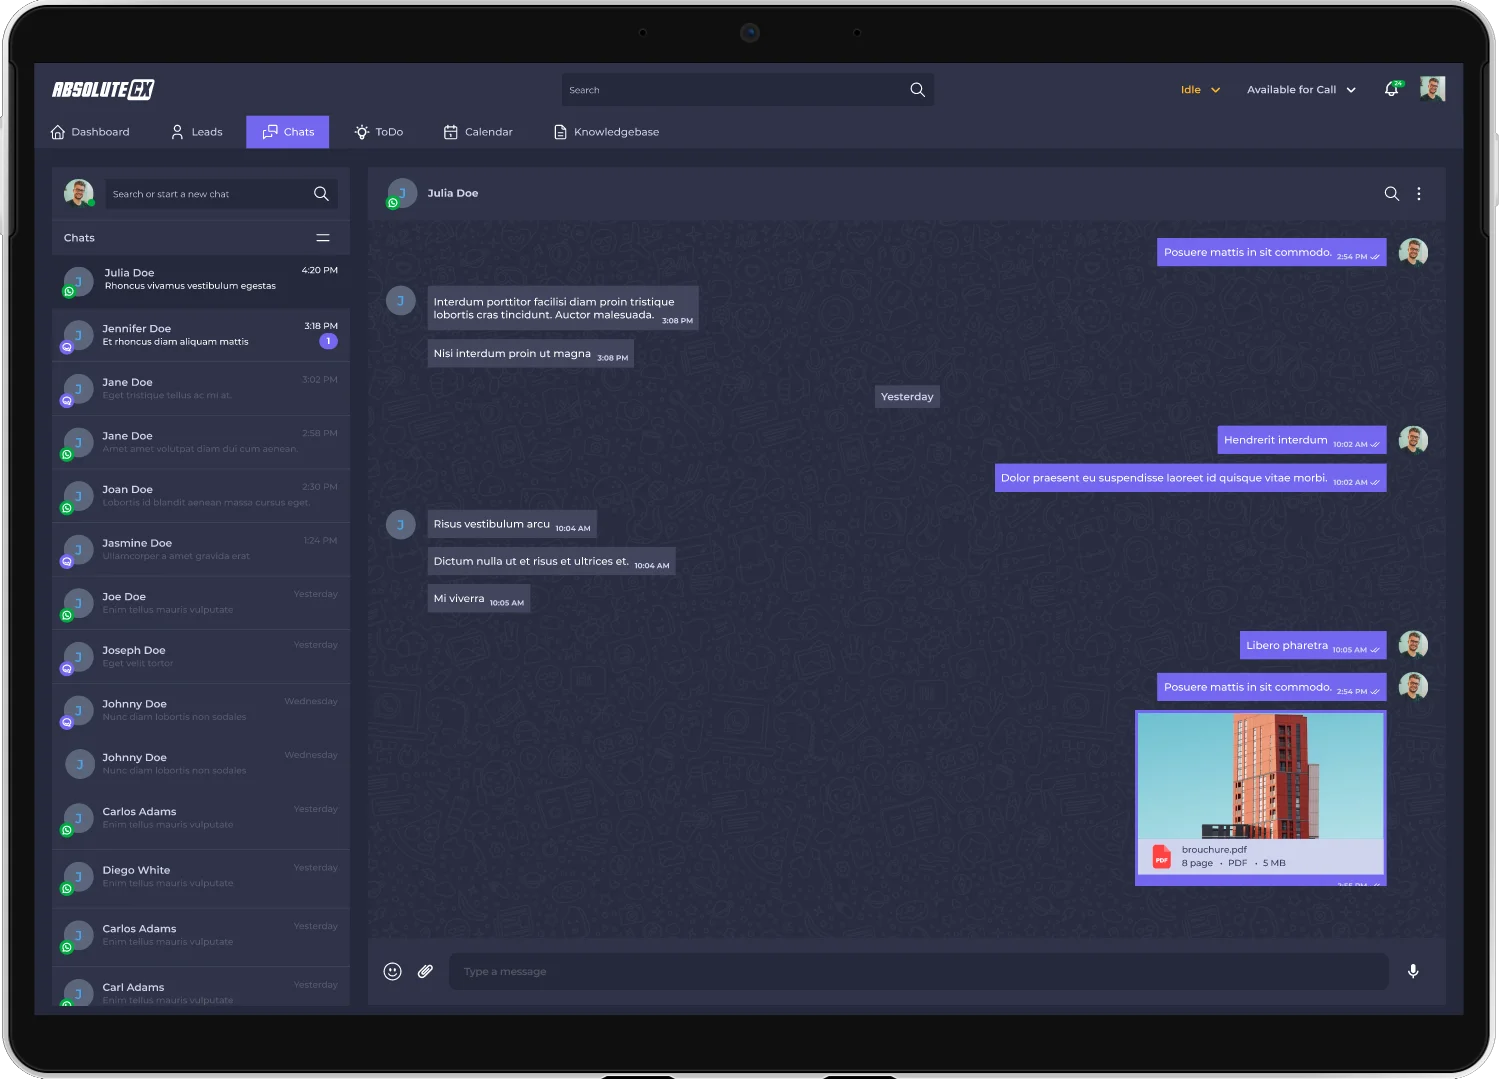Open the Leads tab
The image size is (1499, 1079).
coord(196,132)
